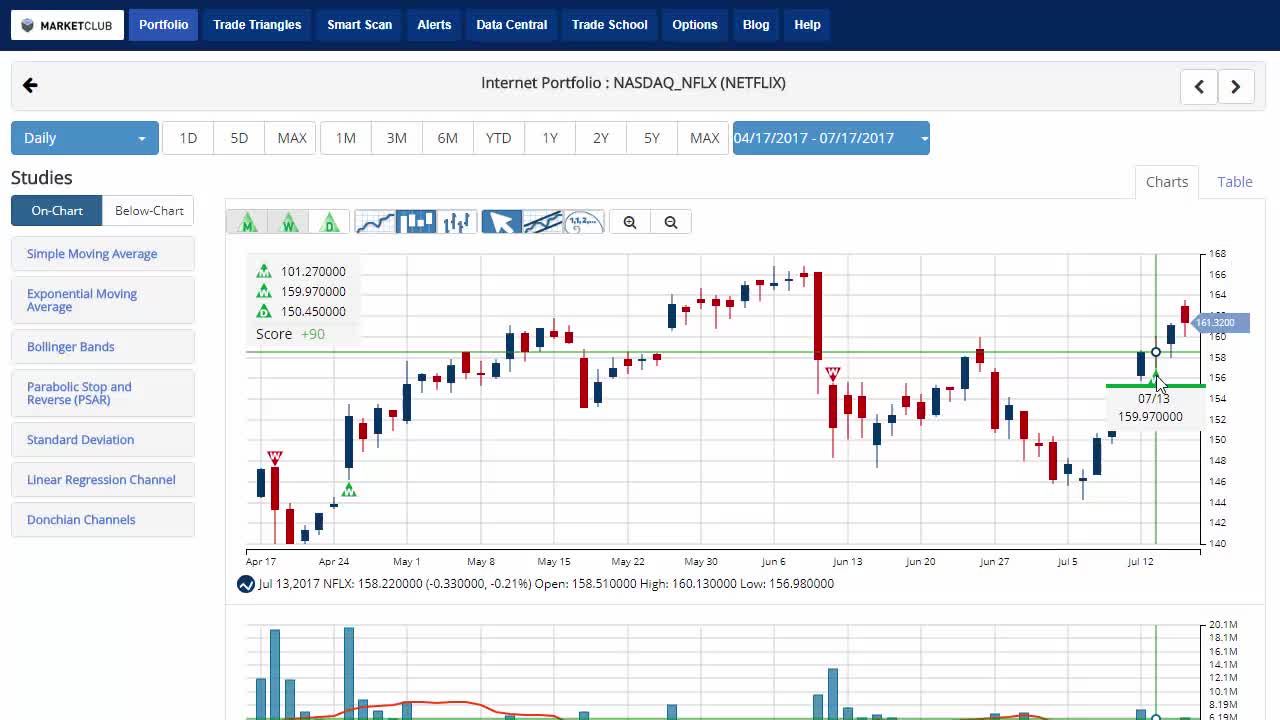Select the Fibonacci tool
This screenshot has width=1280, height=720.
(583, 222)
